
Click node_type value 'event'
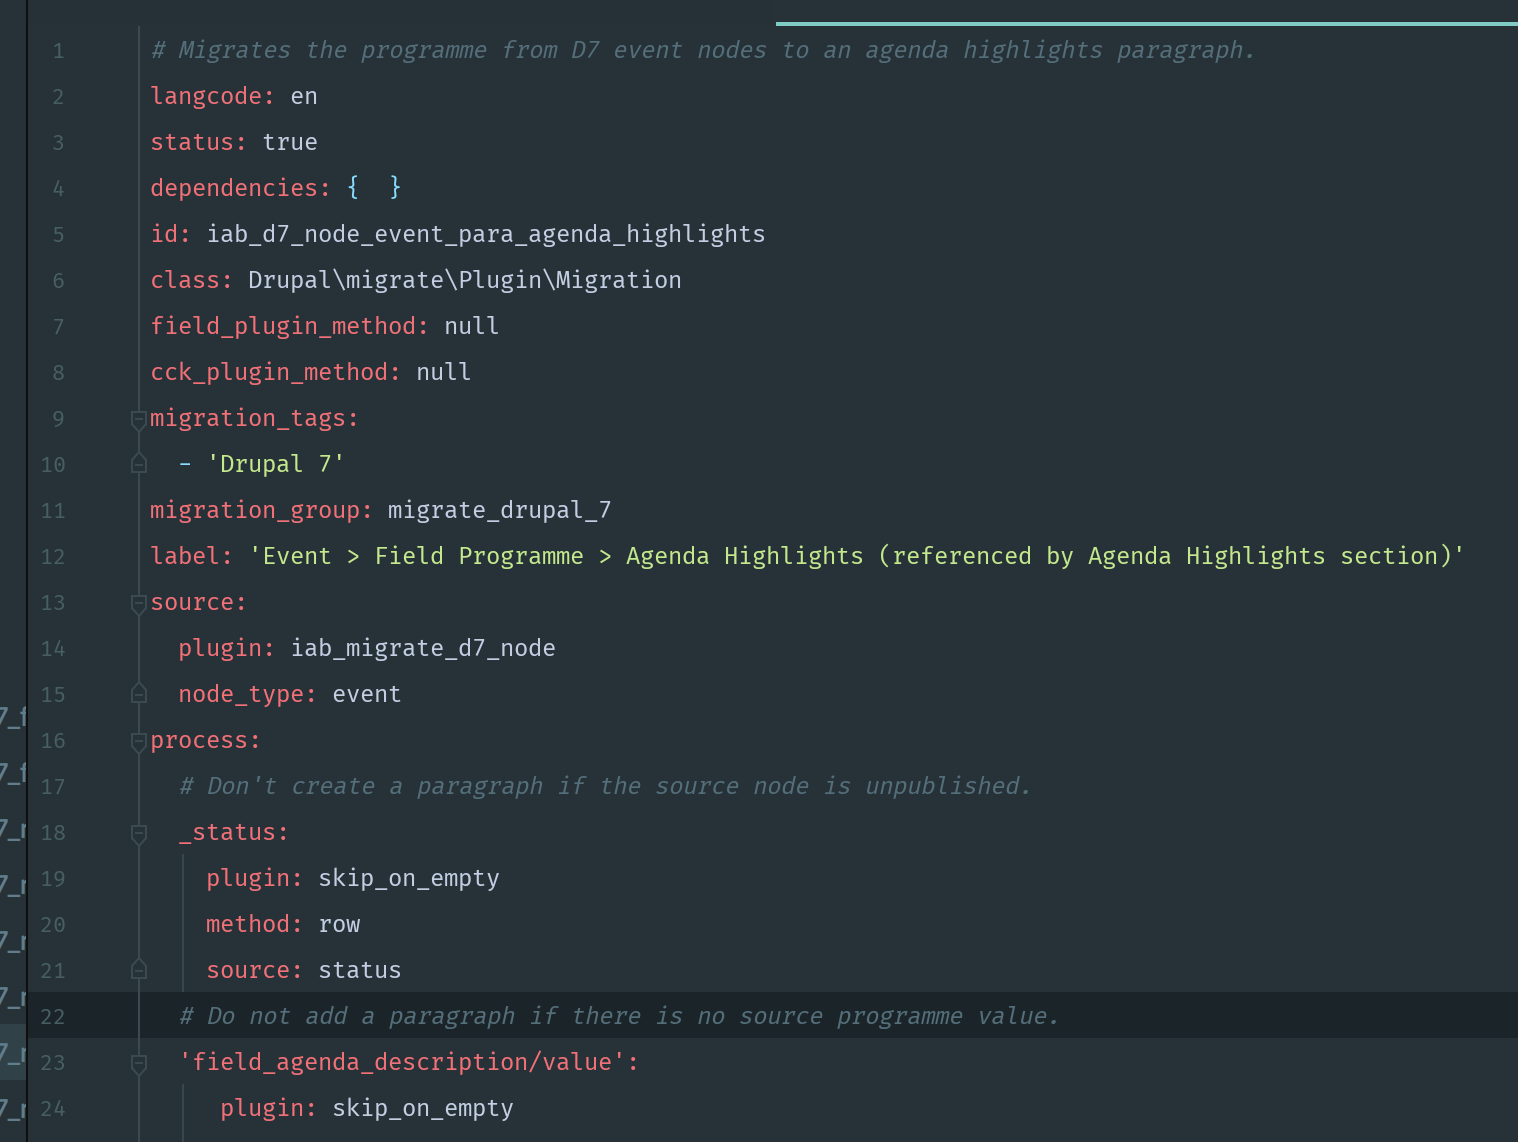[367, 694]
